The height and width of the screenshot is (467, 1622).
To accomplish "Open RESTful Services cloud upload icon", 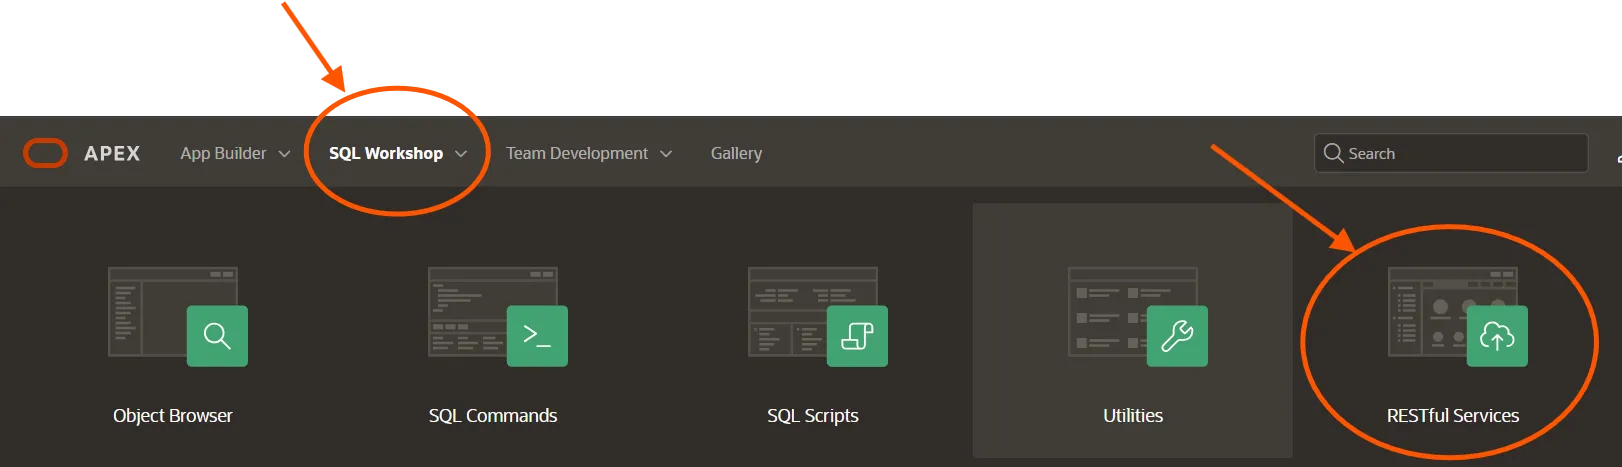I will tap(1497, 336).
